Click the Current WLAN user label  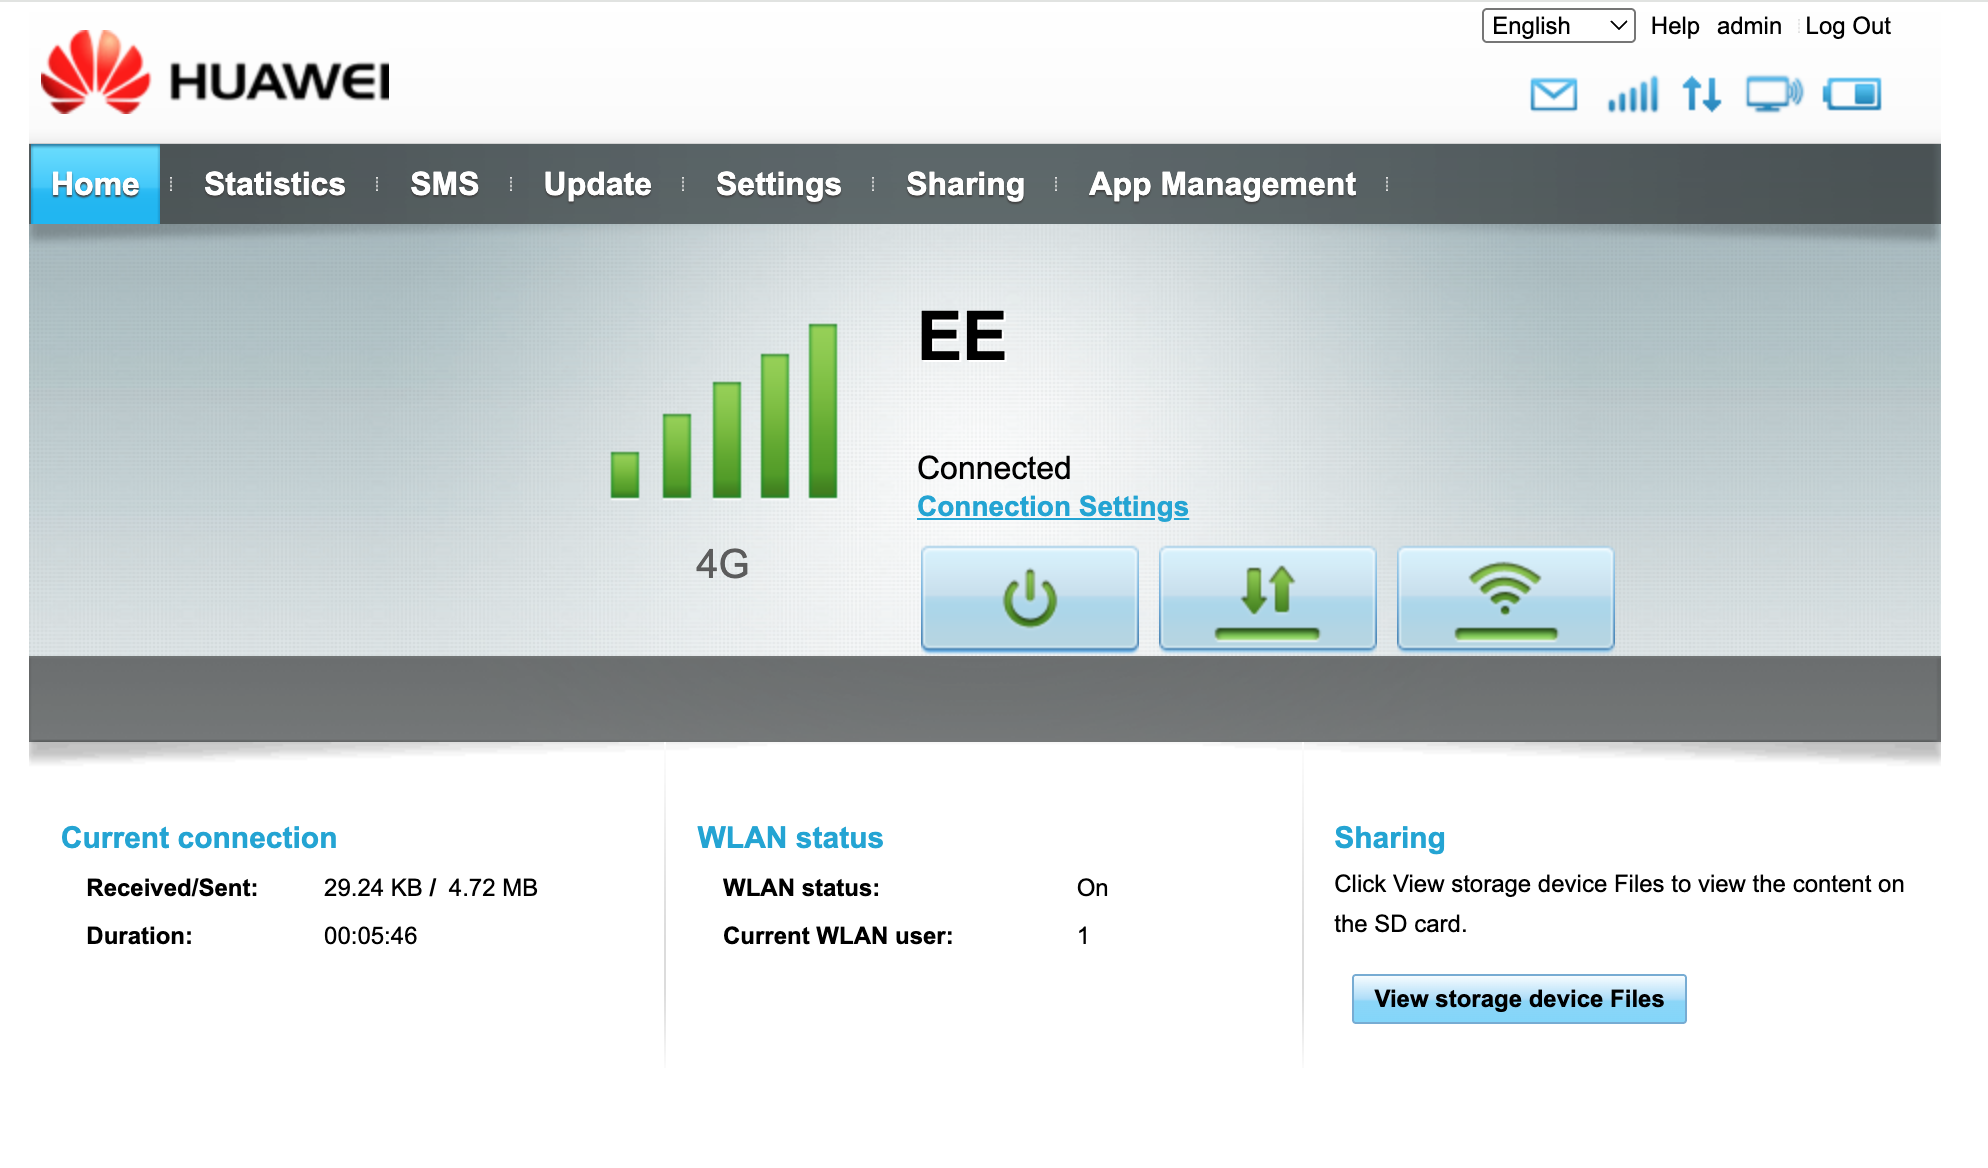point(838,936)
